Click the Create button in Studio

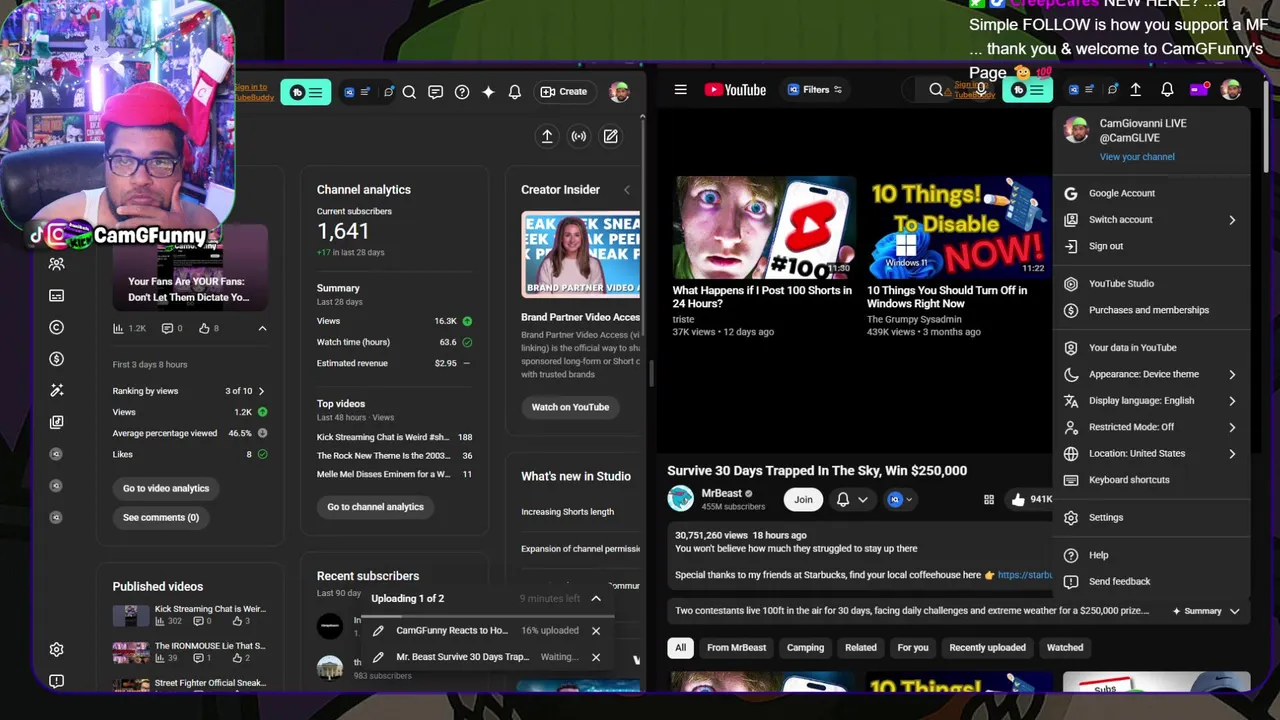pos(564,92)
